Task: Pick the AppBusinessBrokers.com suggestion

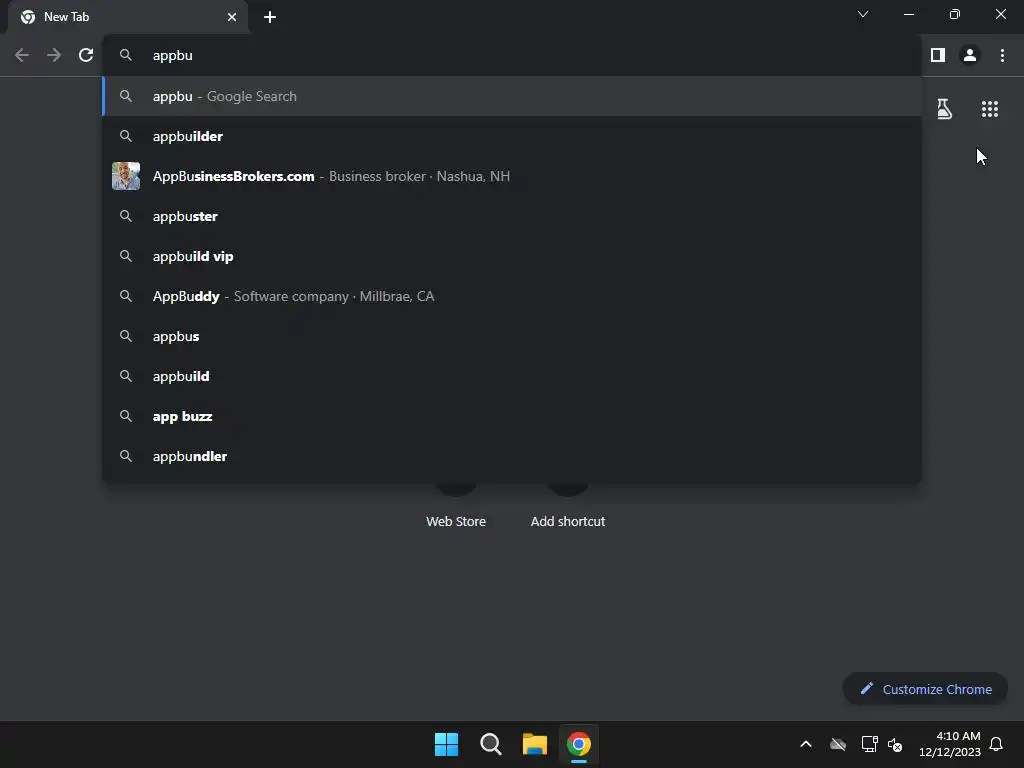Action: [512, 176]
